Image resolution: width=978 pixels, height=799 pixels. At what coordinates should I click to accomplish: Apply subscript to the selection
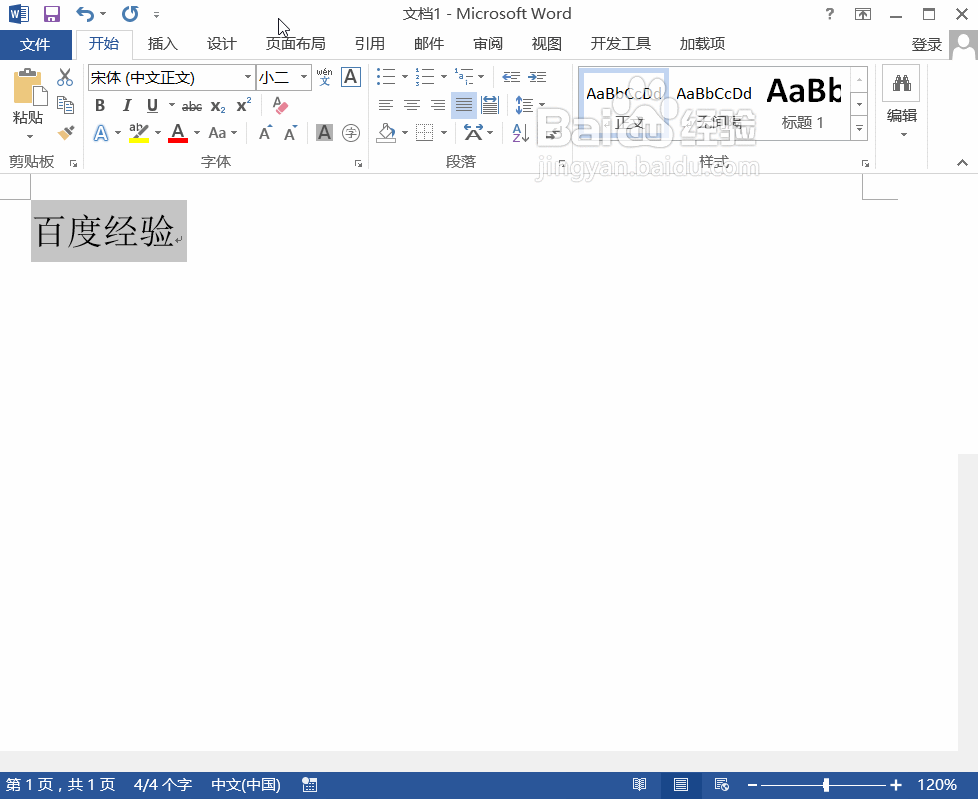[x=217, y=105]
